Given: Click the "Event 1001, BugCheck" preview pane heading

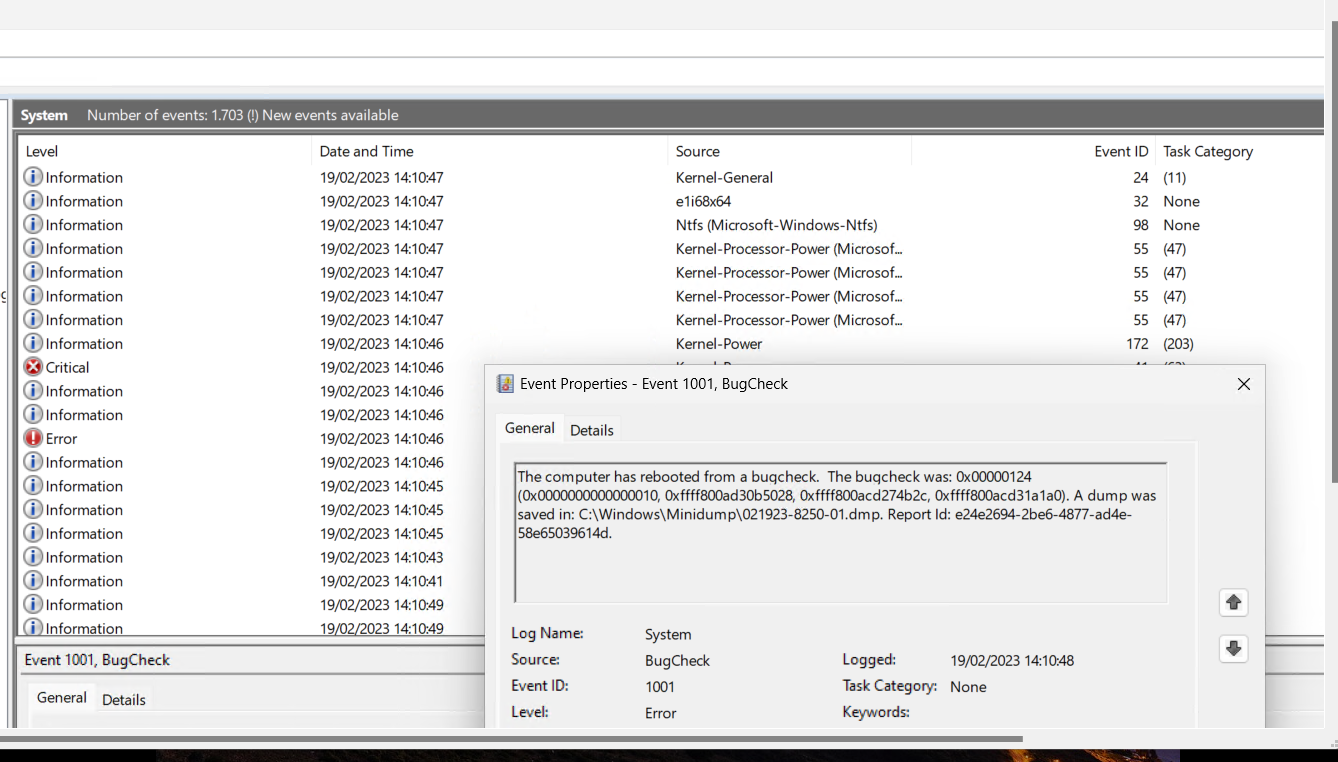Looking at the screenshot, I should pyautogui.click(x=97, y=660).
